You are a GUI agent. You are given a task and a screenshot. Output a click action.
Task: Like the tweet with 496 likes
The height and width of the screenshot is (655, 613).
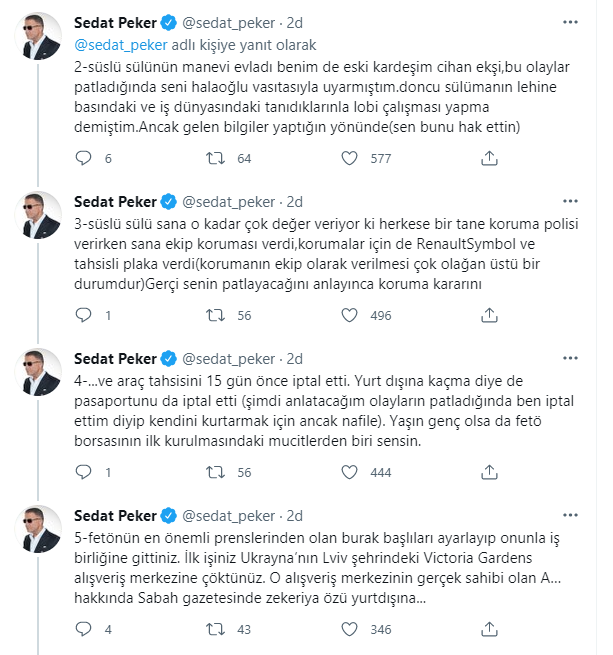point(348,315)
